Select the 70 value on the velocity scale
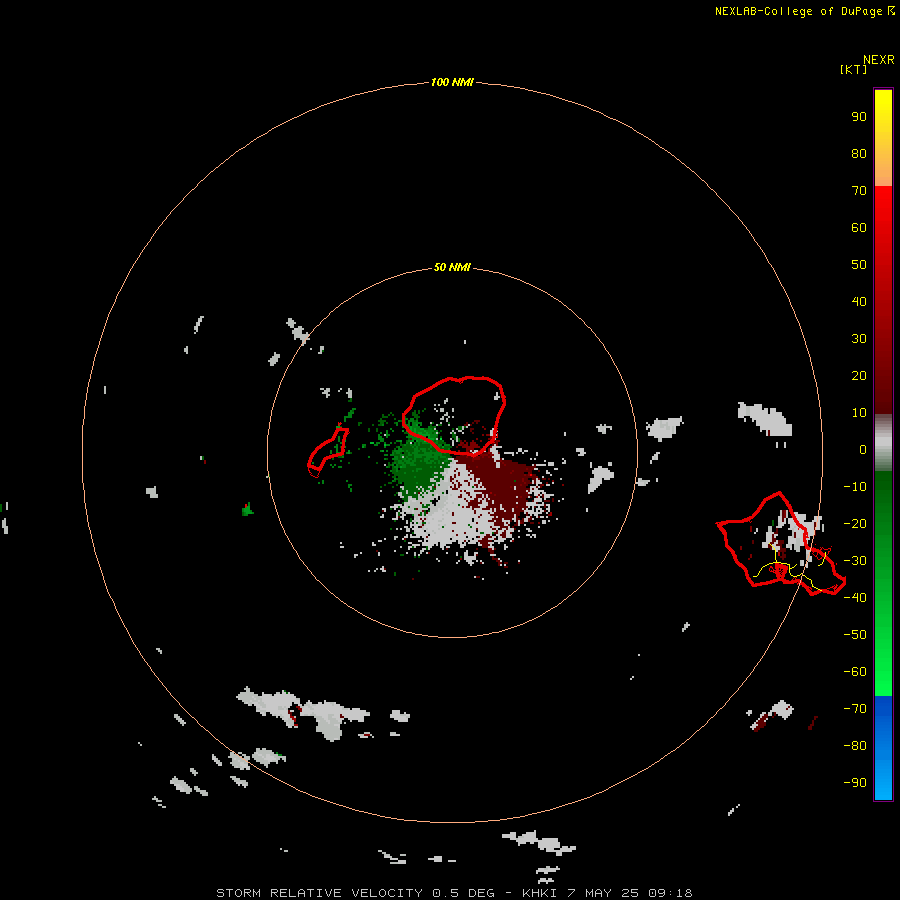This screenshot has height=900, width=900. [x=859, y=191]
